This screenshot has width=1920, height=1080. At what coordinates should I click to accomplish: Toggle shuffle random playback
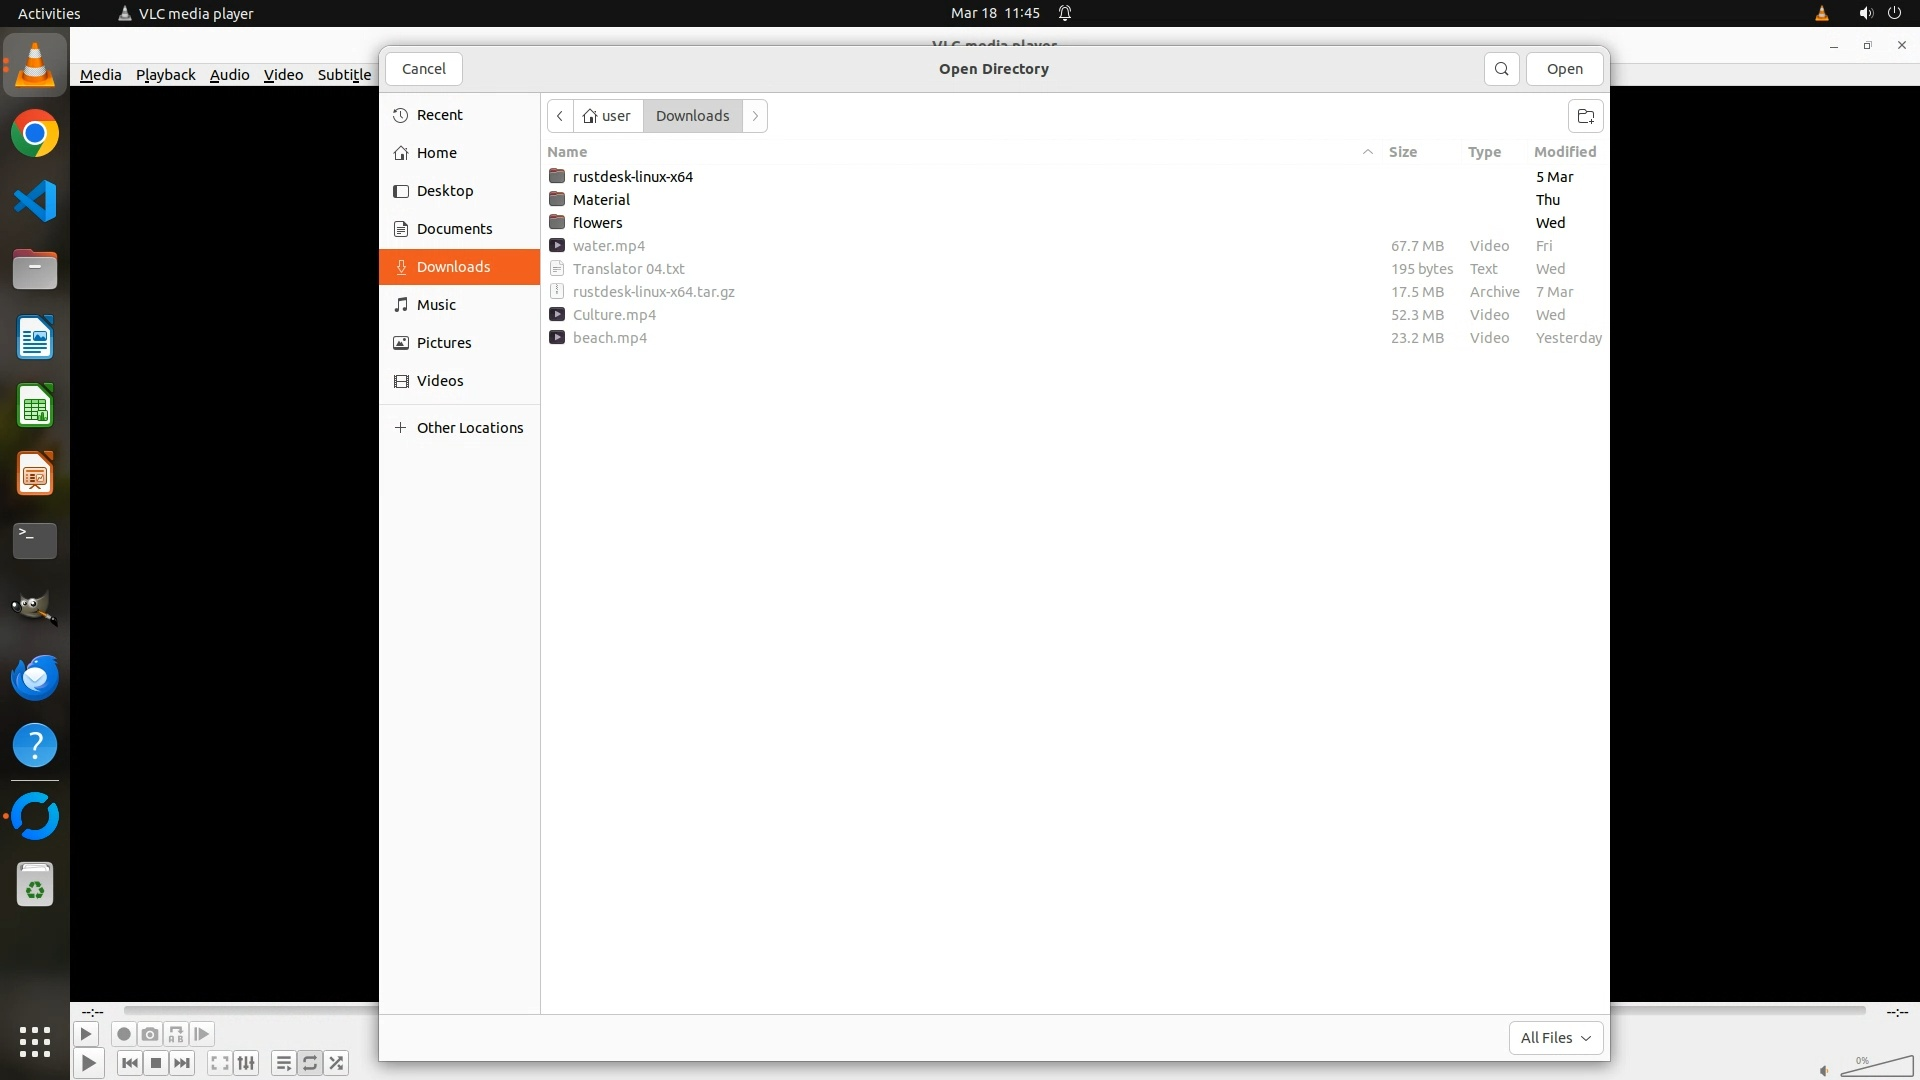point(337,1063)
